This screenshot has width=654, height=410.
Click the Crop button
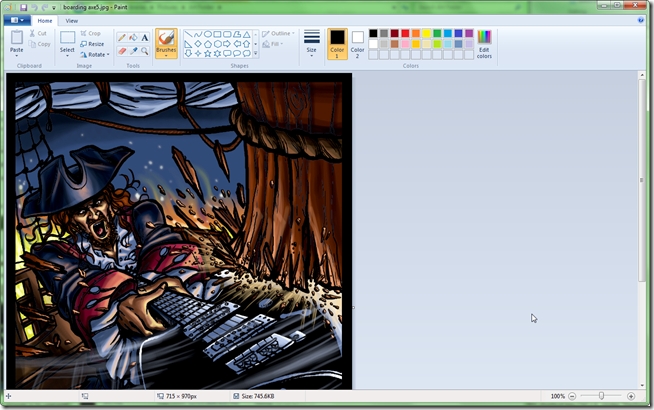(x=91, y=33)
